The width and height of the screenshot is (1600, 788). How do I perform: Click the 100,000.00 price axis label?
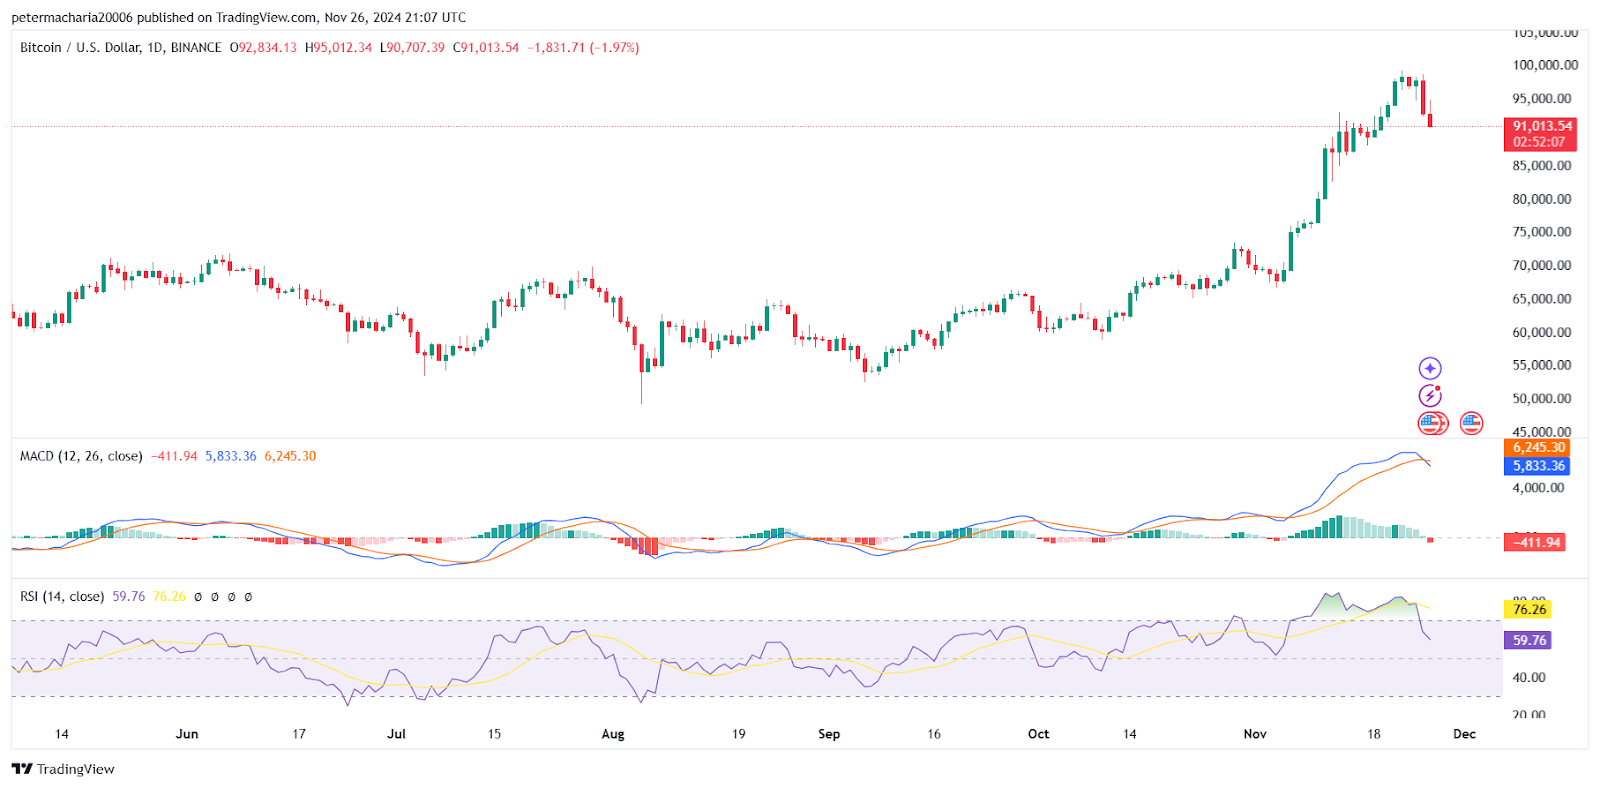tap(1546, 66)
